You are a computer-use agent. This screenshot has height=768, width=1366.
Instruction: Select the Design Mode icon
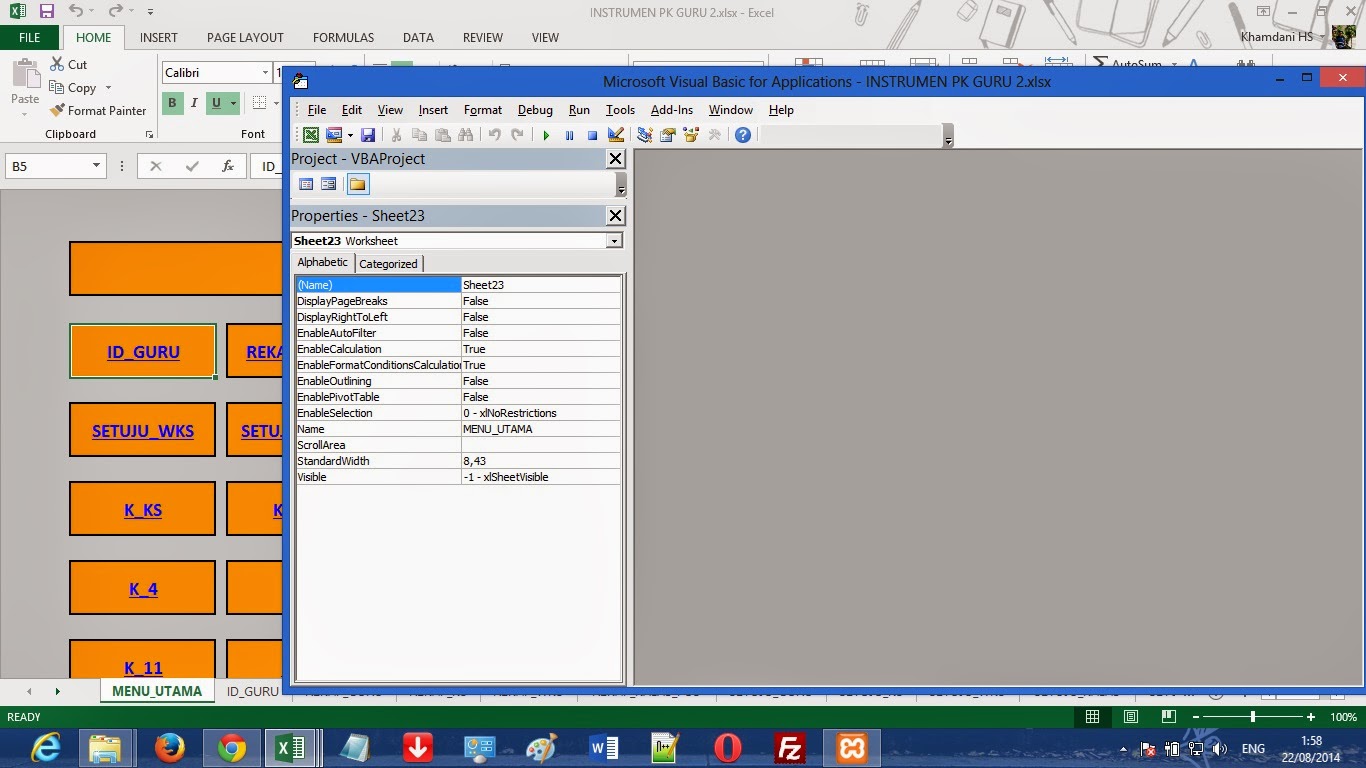(x=616, y=135)
